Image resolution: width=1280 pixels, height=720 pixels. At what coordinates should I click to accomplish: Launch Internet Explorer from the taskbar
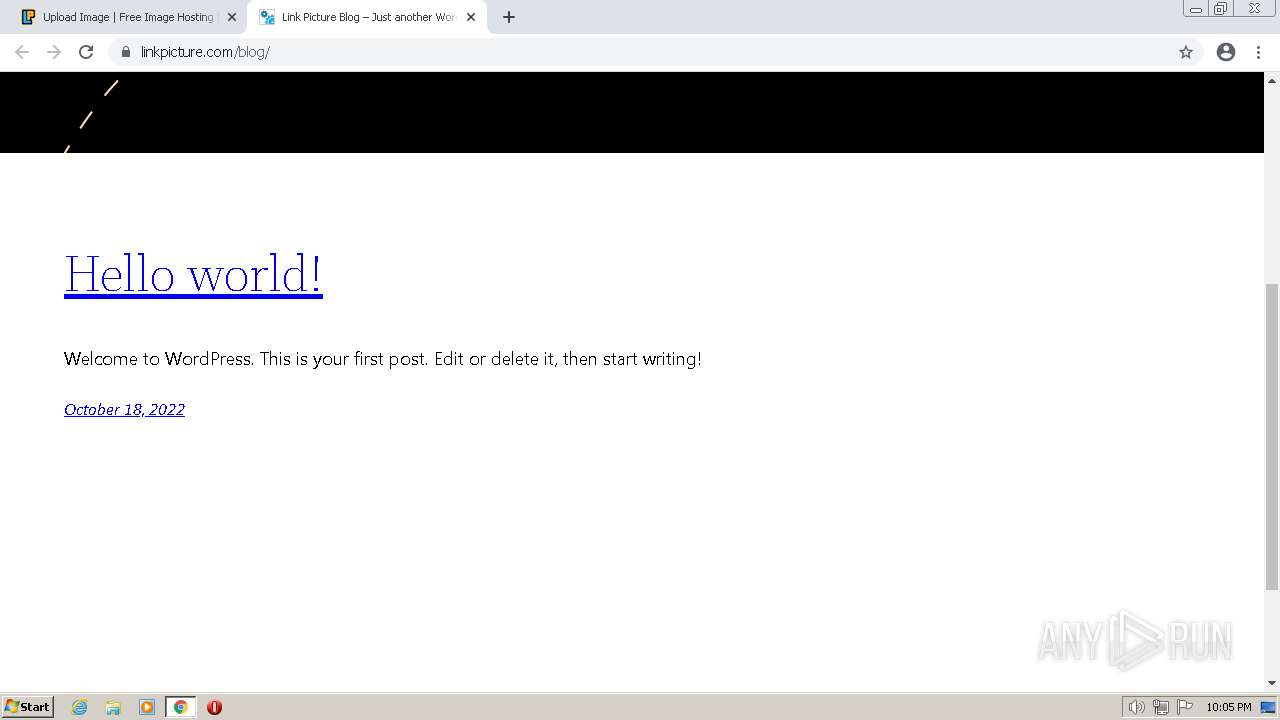point(79,707)
